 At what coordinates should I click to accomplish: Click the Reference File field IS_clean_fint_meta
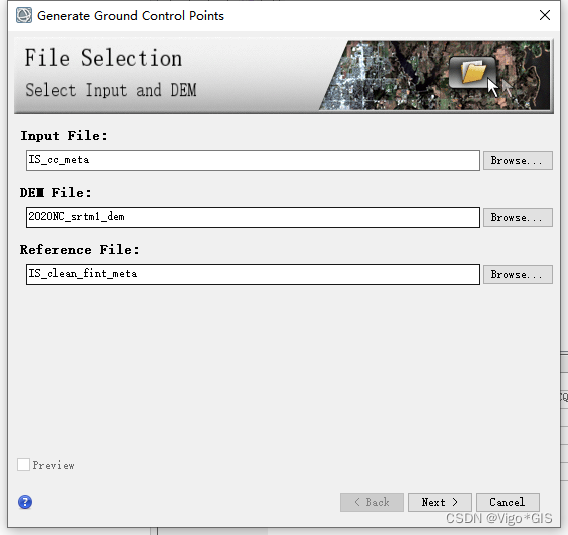253,274
